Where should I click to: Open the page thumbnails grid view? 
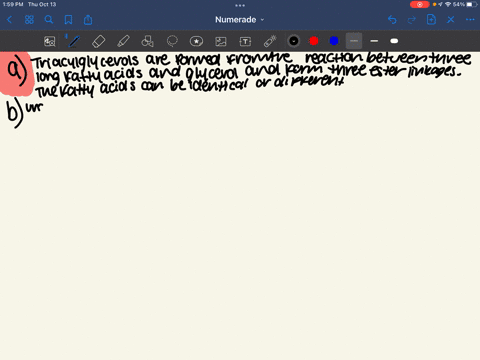point(29,20)
